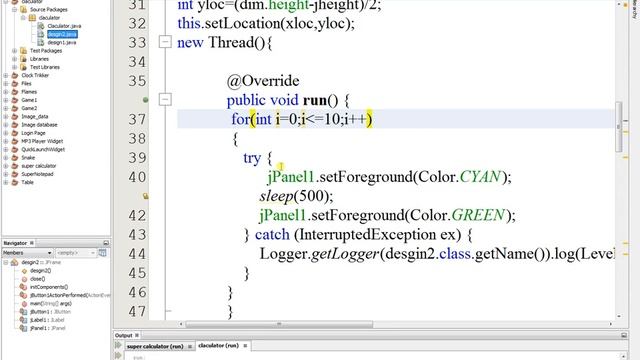Select jPanel1 field in Navigator
This screenshot has height=360, width=640.
(47, 328)
